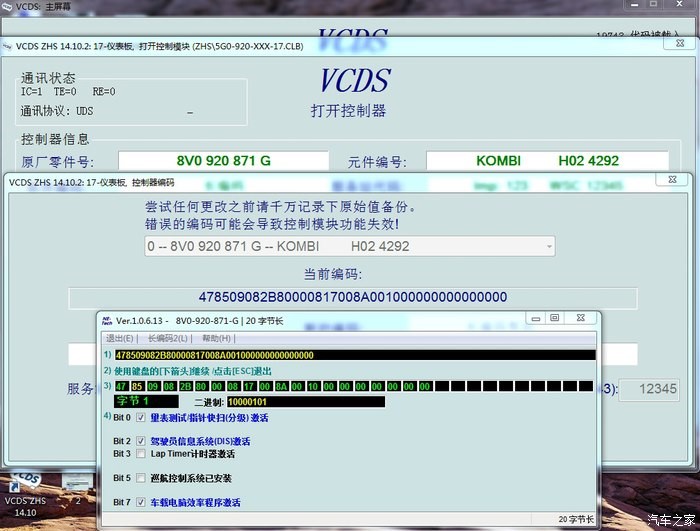Screen dimensions: 700x531
Task: Close the long coding helper window
Action: click(x=580, y=318)
